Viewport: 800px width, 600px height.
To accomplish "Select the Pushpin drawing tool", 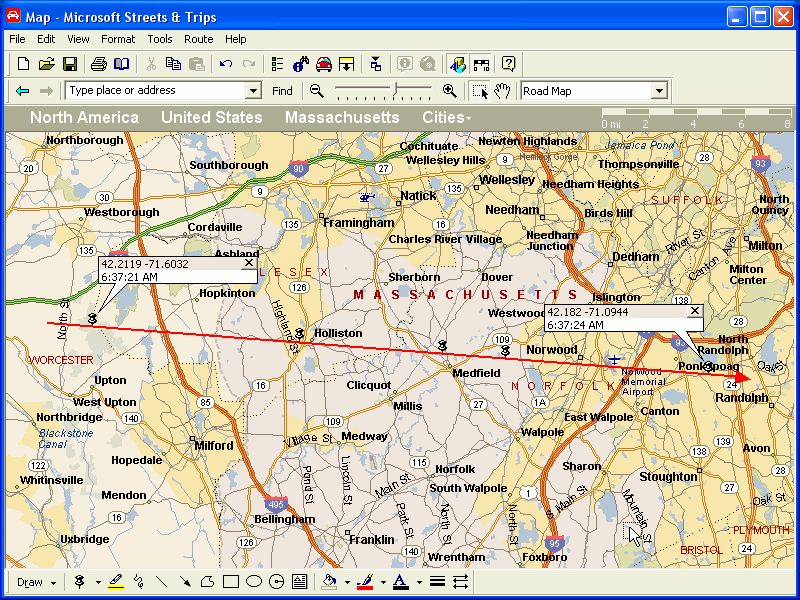I will click(x=80, y=582).
